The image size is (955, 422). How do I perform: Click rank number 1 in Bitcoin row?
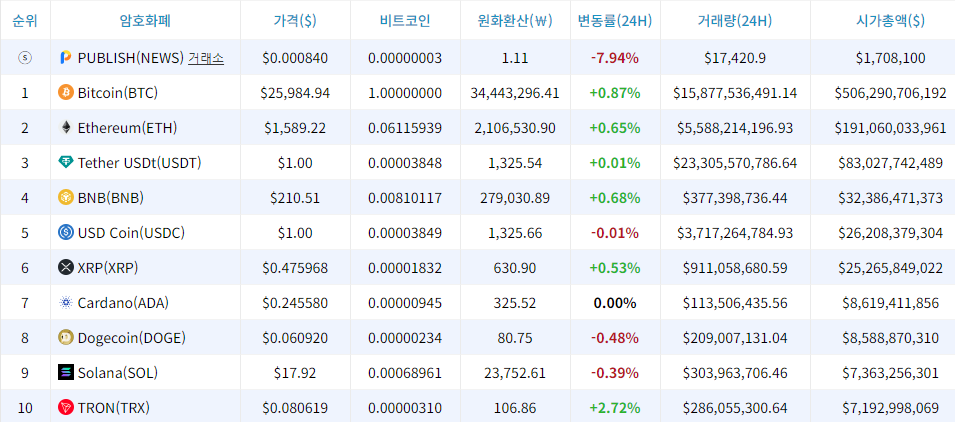click(x=25, y=93)
